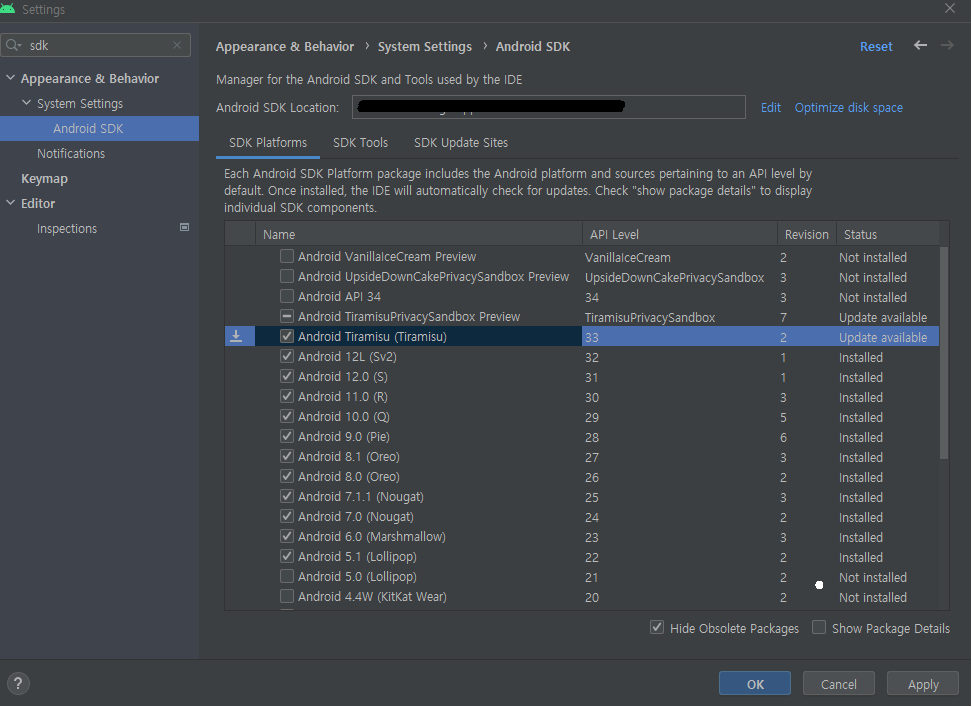Image resolution: width=972 pixels, height=707 pixels.
Task: Check Android VanillaIceCream Preview
Action: pos(286,256)
